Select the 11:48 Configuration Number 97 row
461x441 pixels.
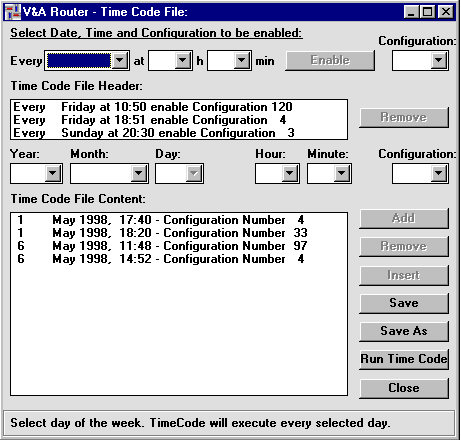pyautogui.click(x=179, y=246)
